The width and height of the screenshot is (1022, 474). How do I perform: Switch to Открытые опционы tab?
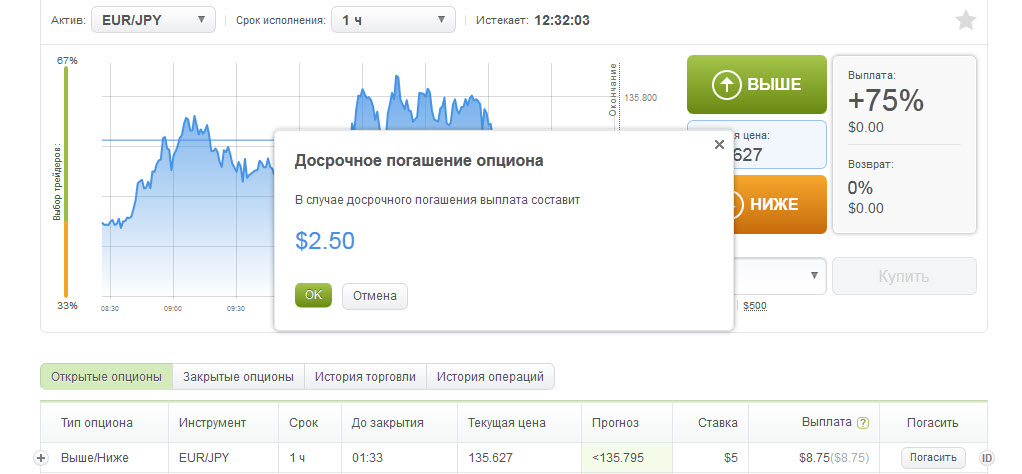pyautogui.click(x=106, y=376)
